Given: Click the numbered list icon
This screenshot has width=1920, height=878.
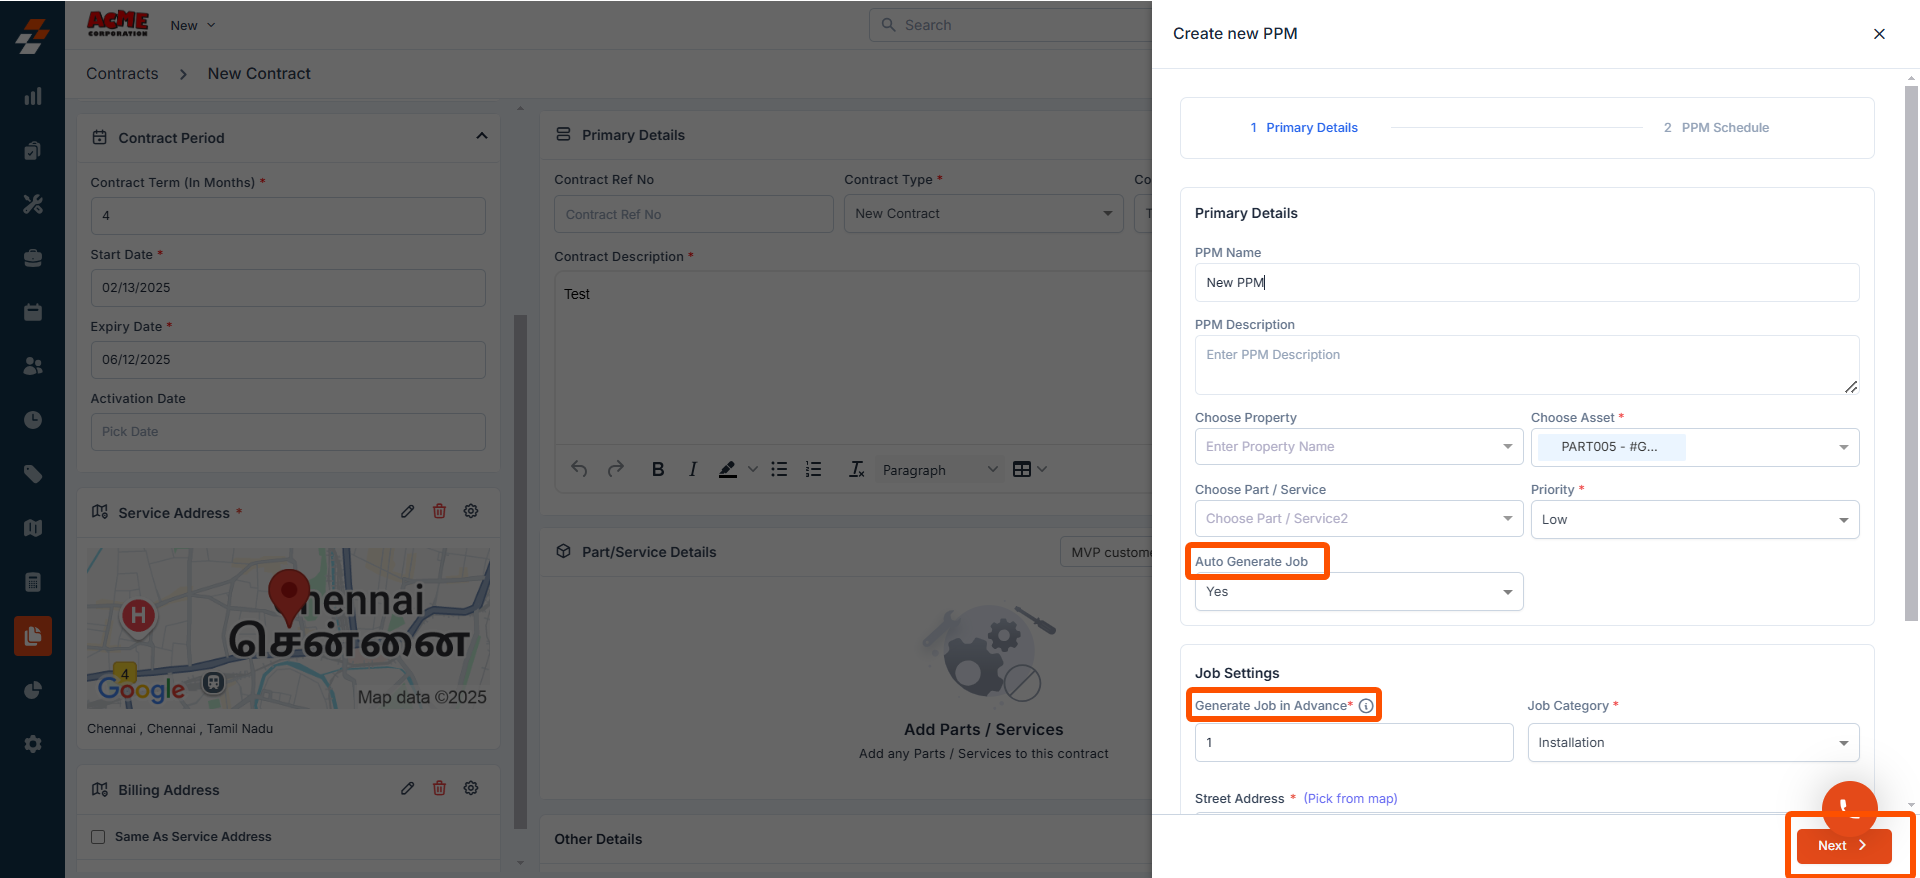Looking at the screenshot, I should click(x=813, y=469).
